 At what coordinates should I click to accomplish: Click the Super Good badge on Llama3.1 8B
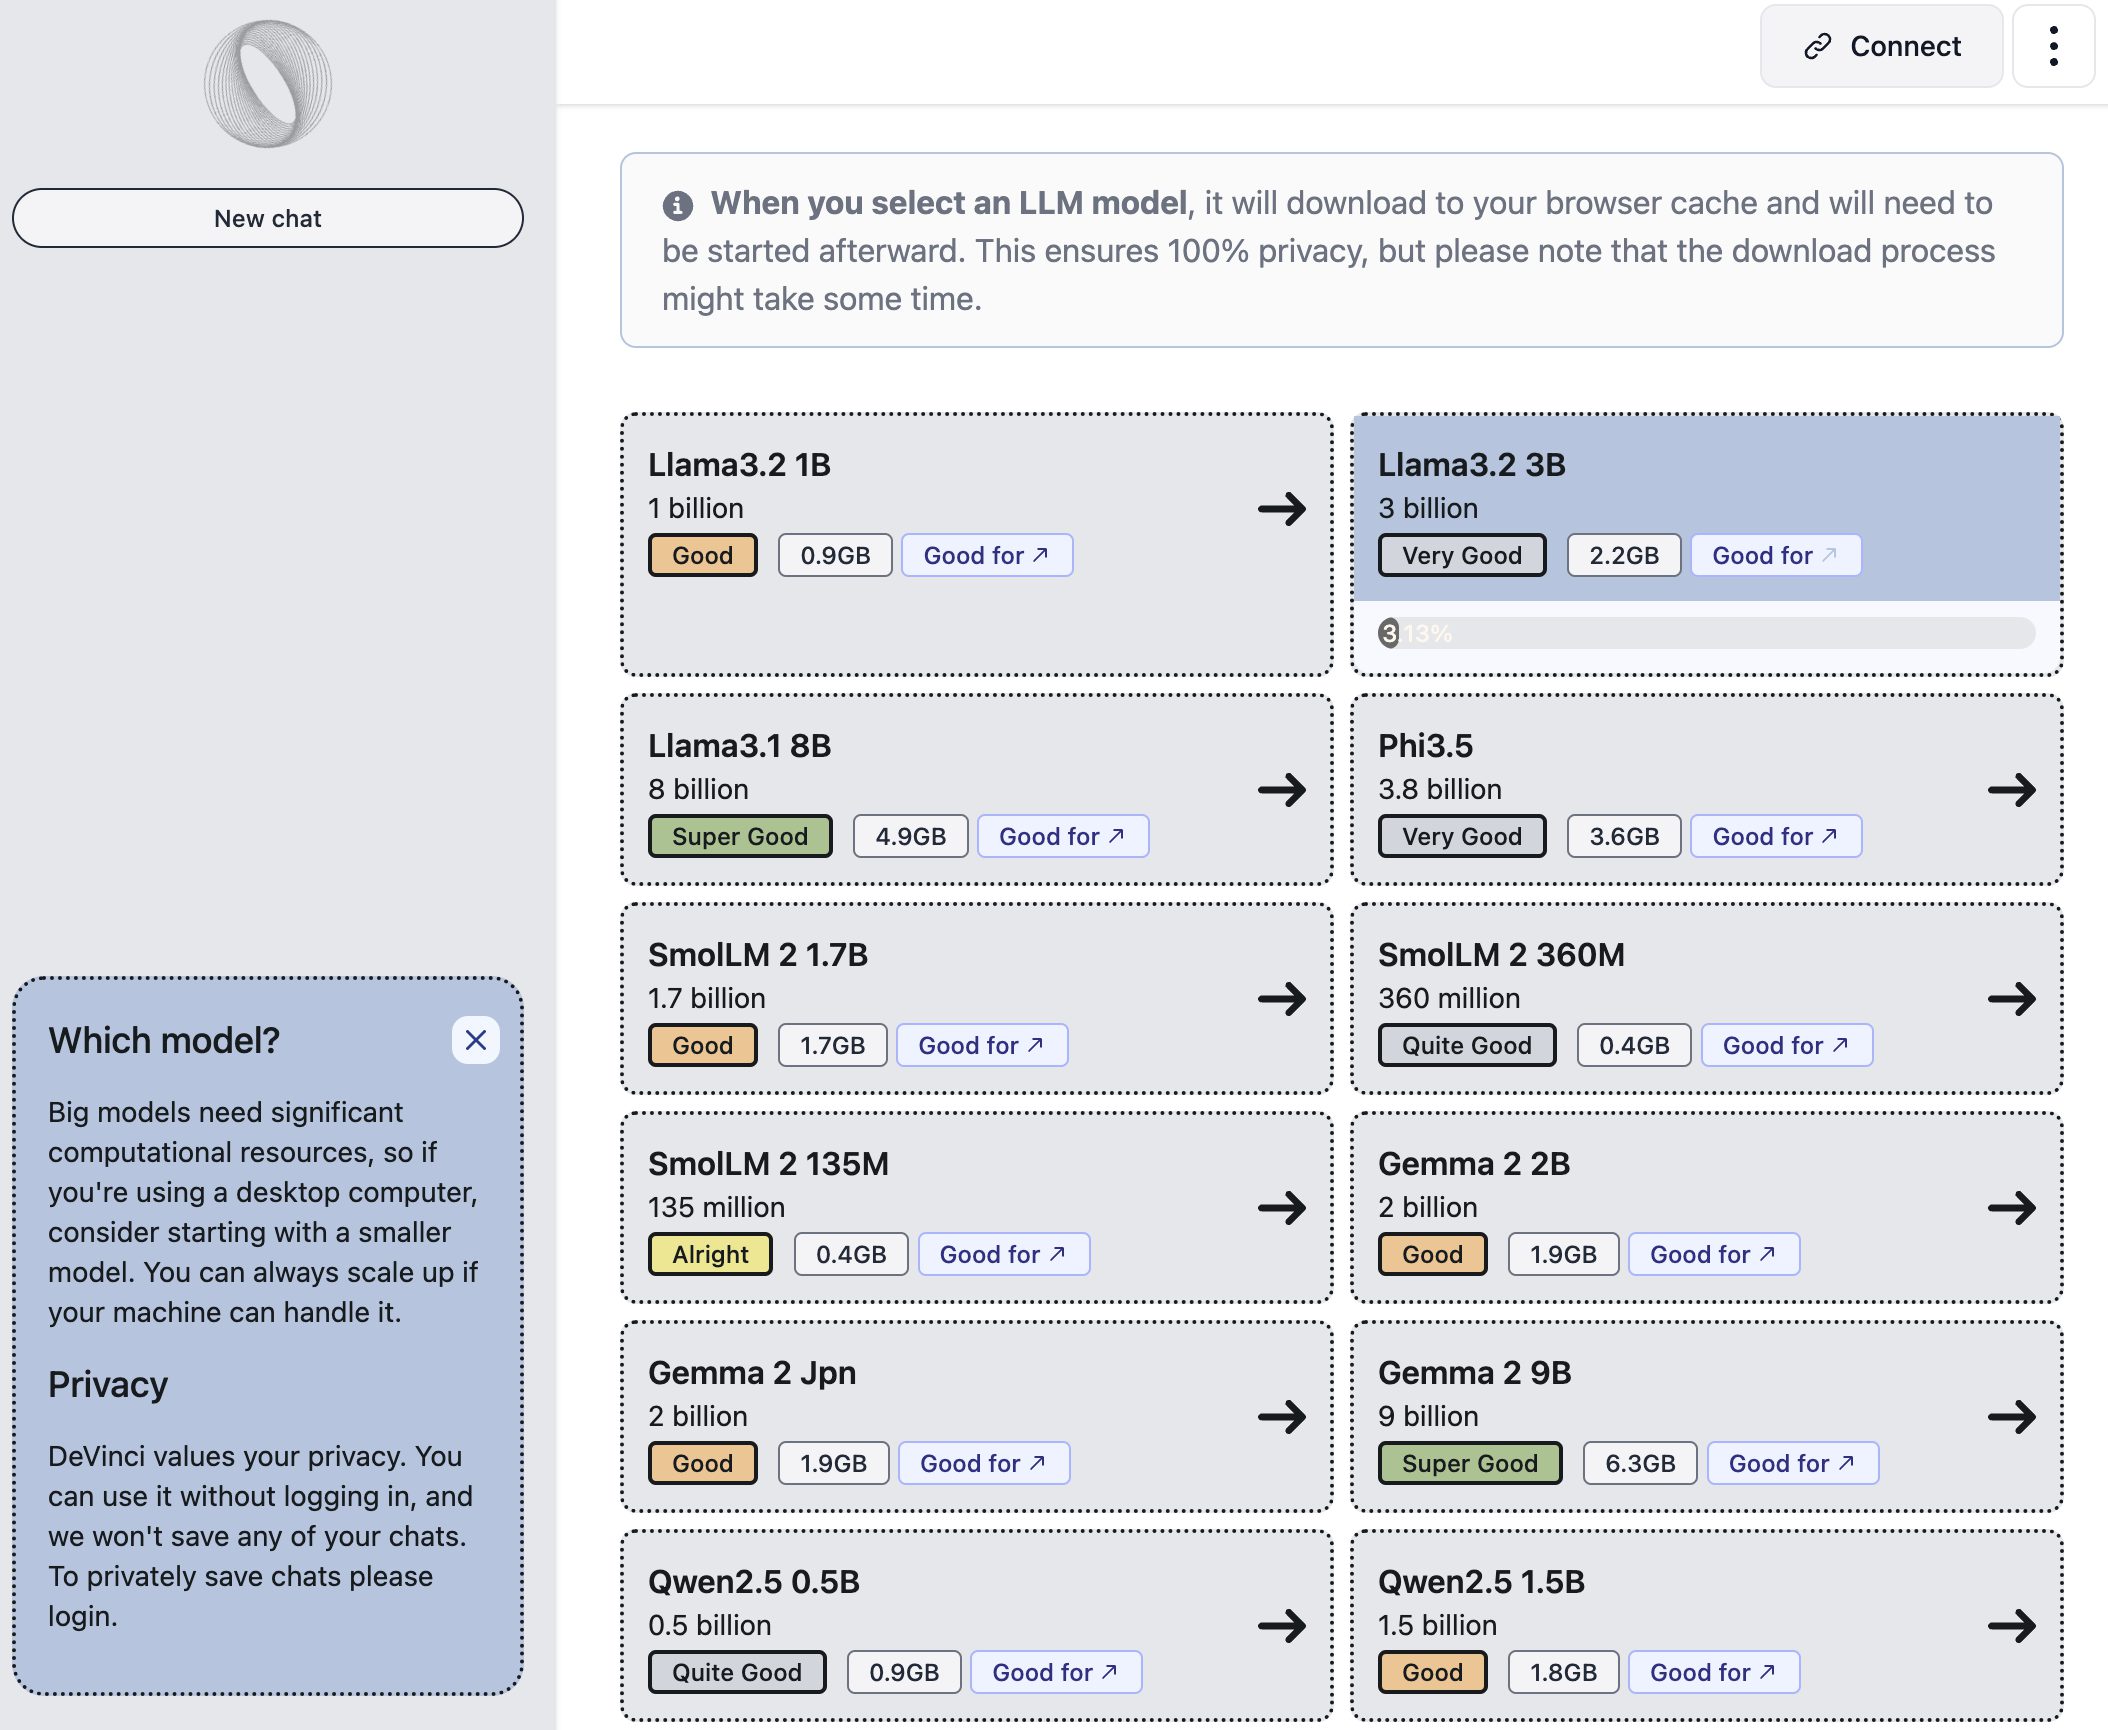coord(739,836)
